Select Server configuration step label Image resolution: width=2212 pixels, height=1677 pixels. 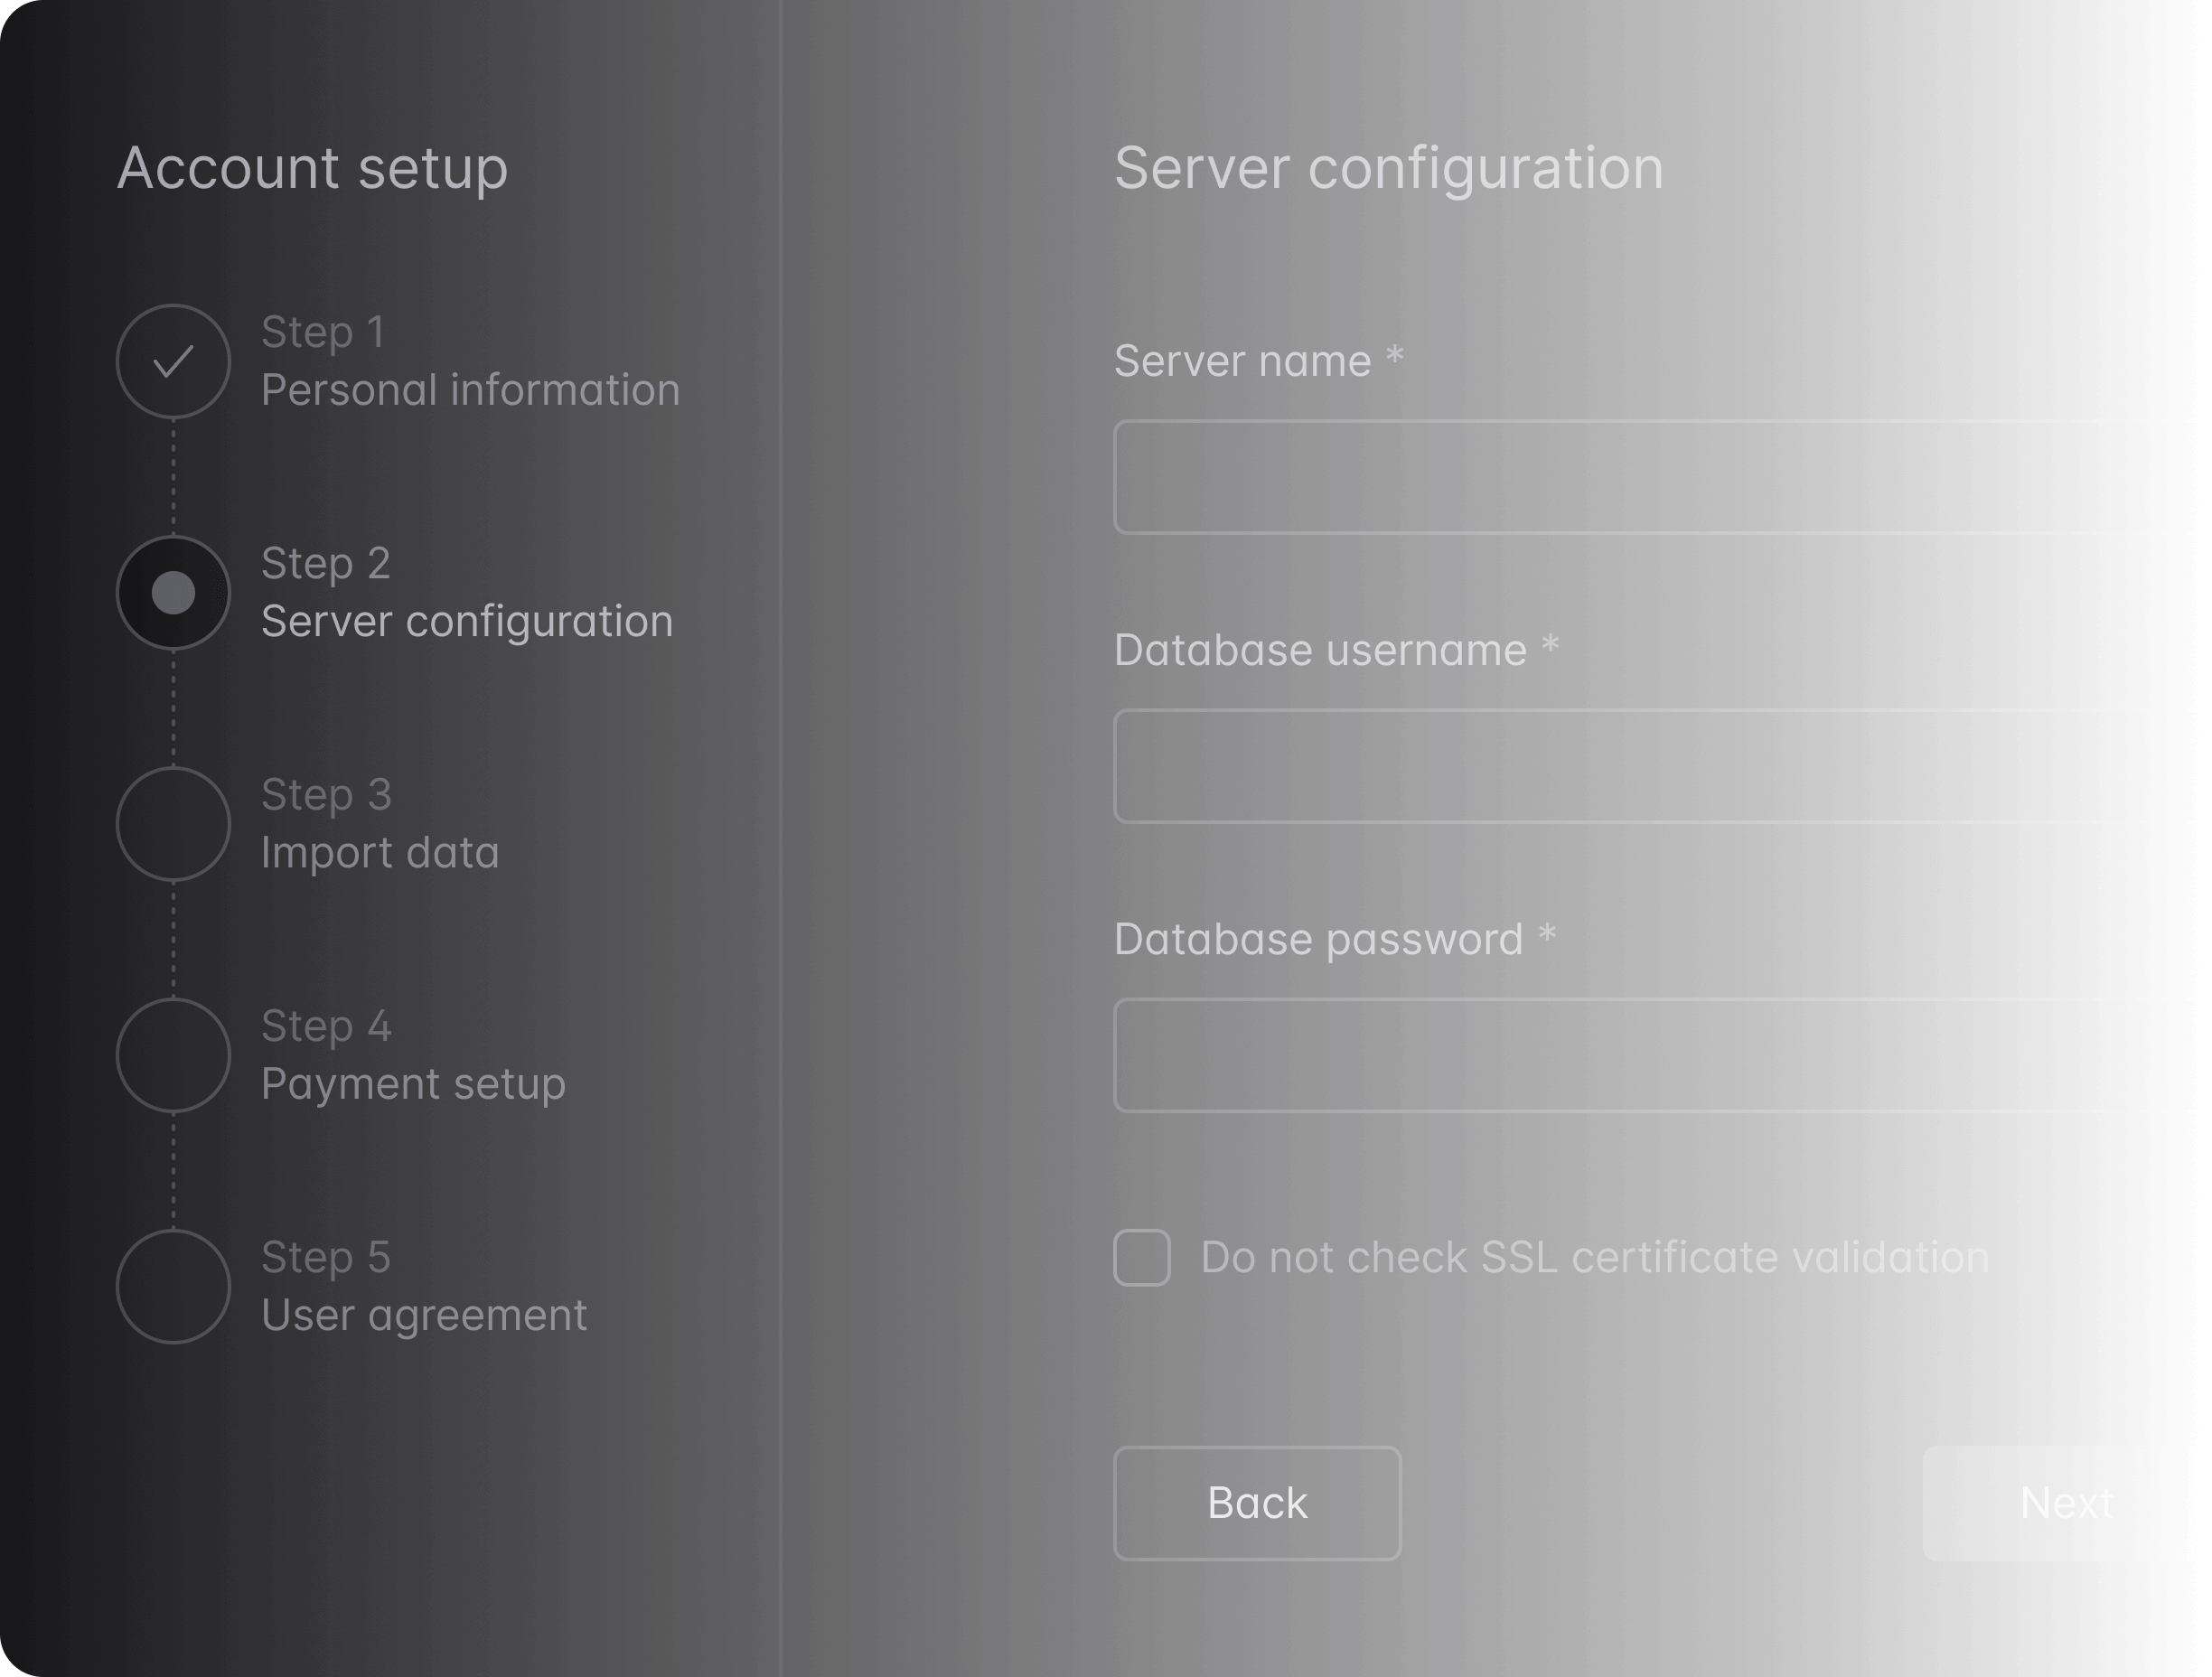[466, 621]
